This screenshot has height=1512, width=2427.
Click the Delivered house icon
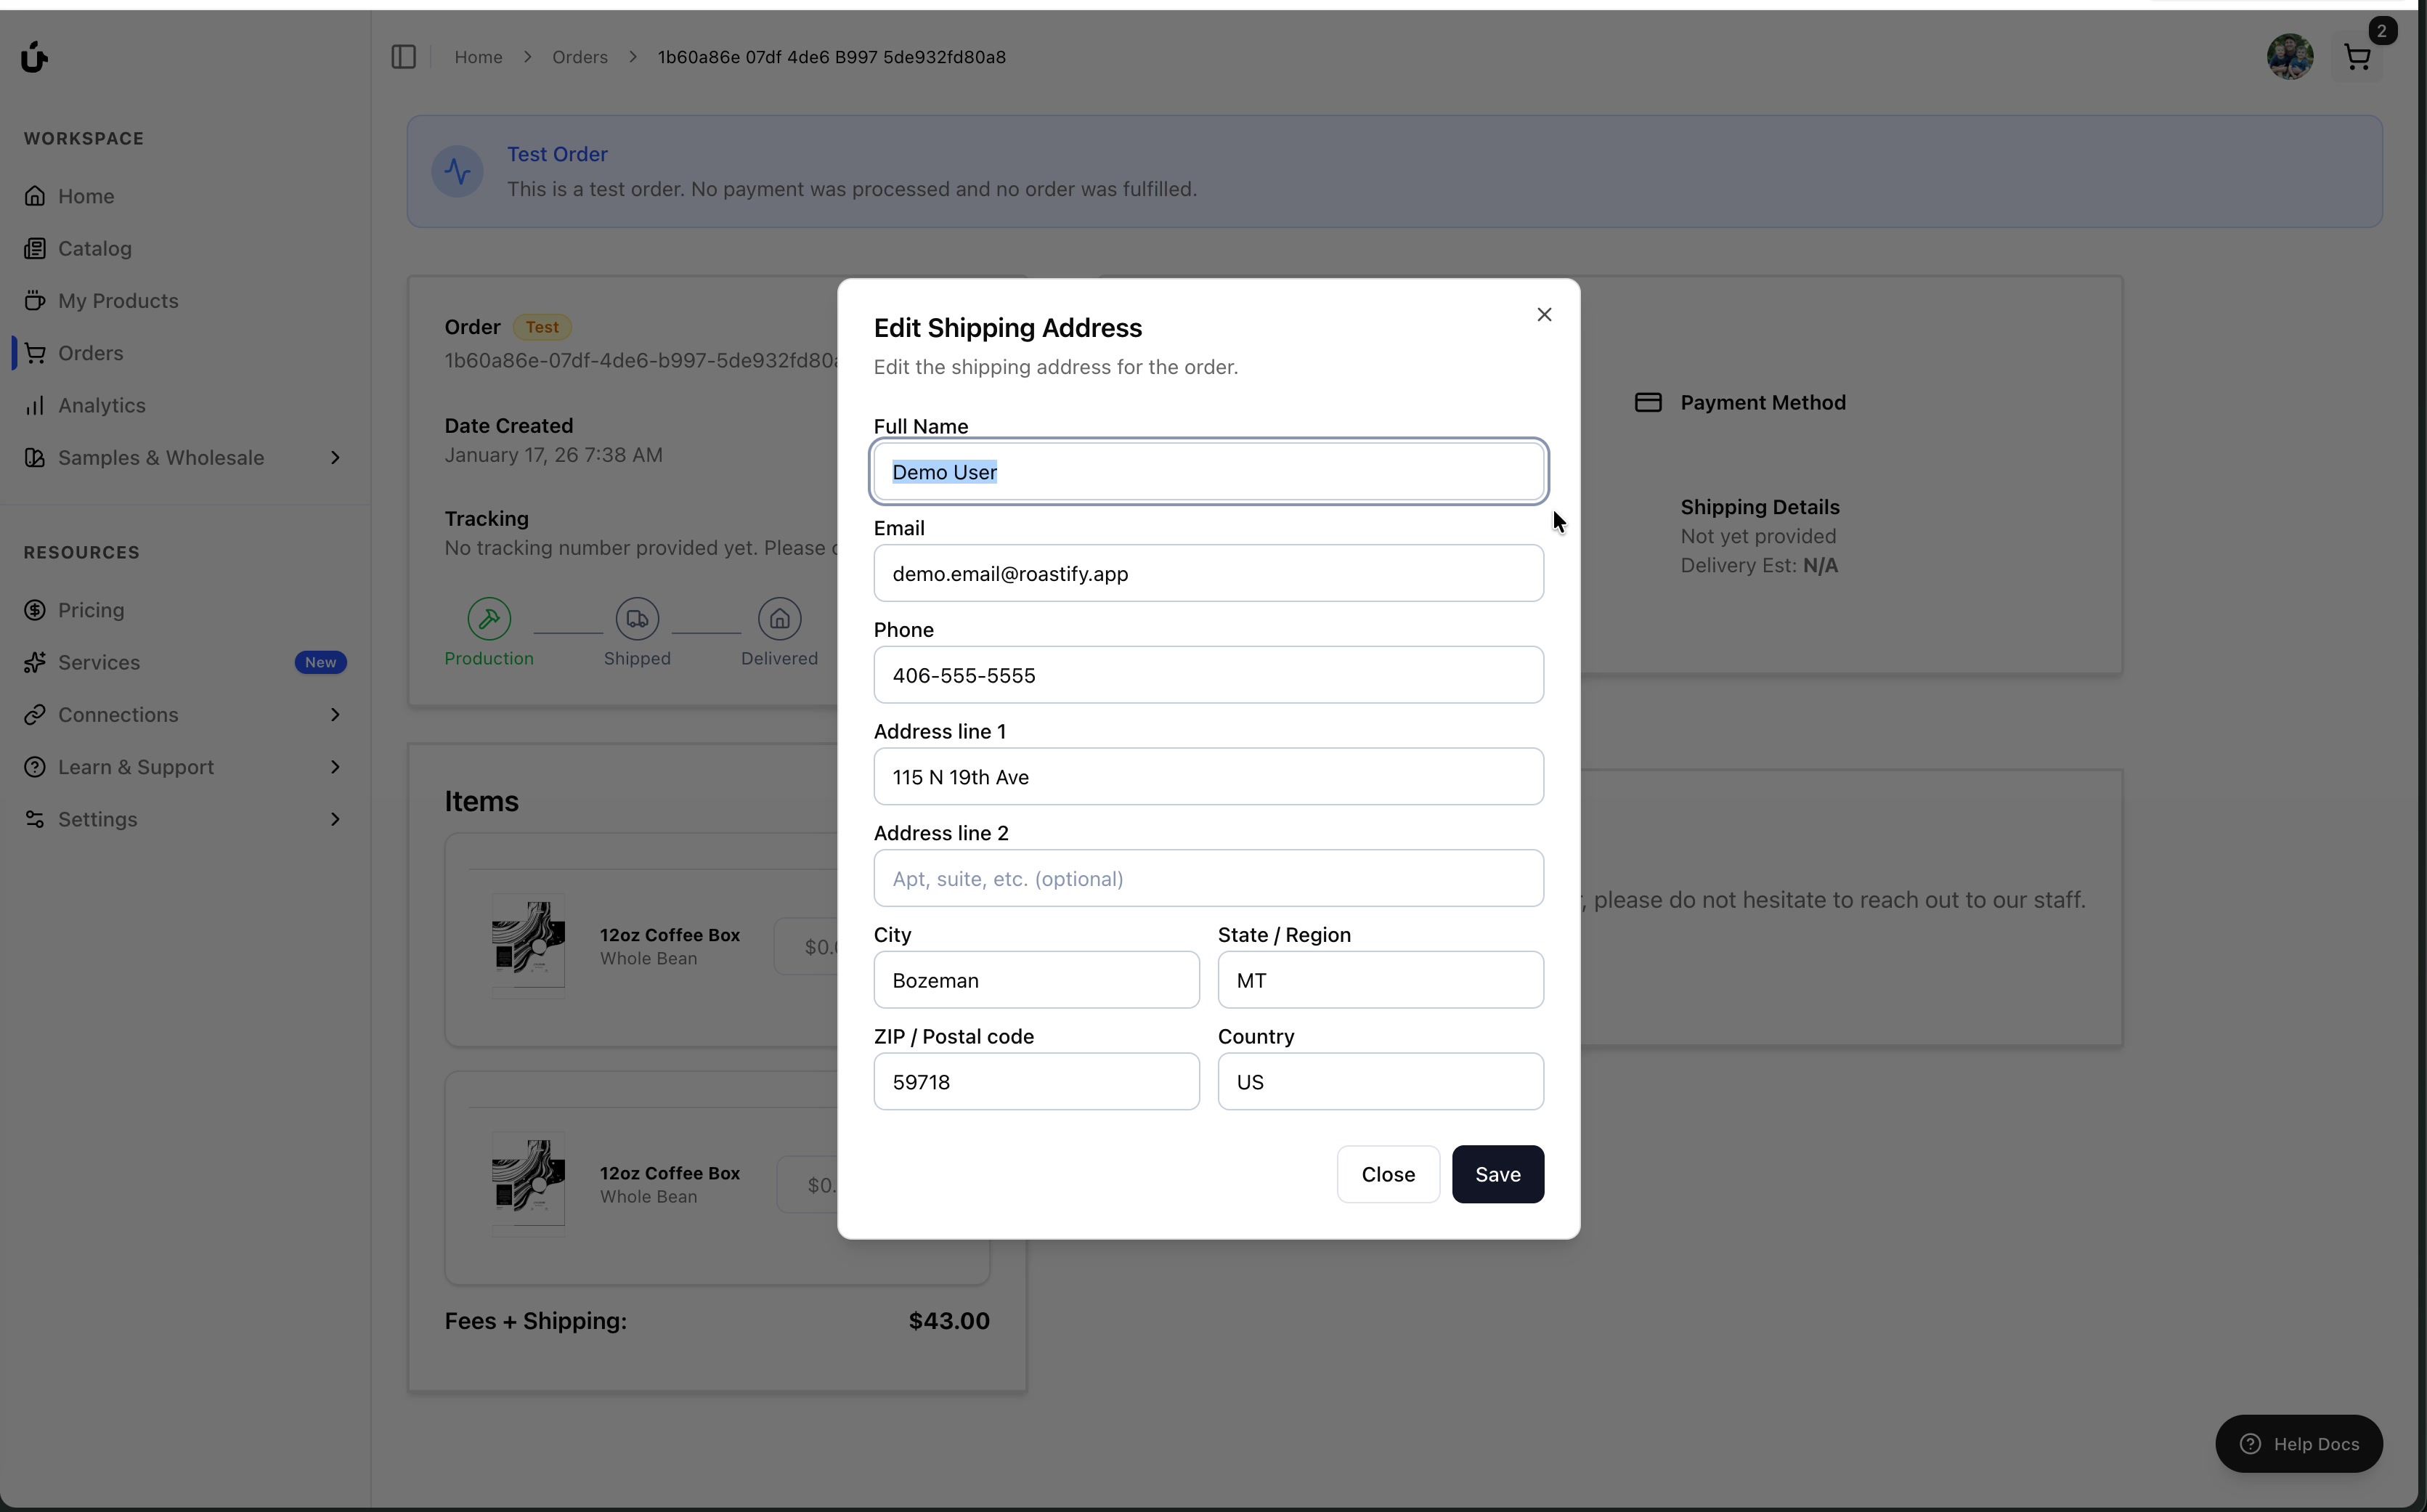coord(779,619)
